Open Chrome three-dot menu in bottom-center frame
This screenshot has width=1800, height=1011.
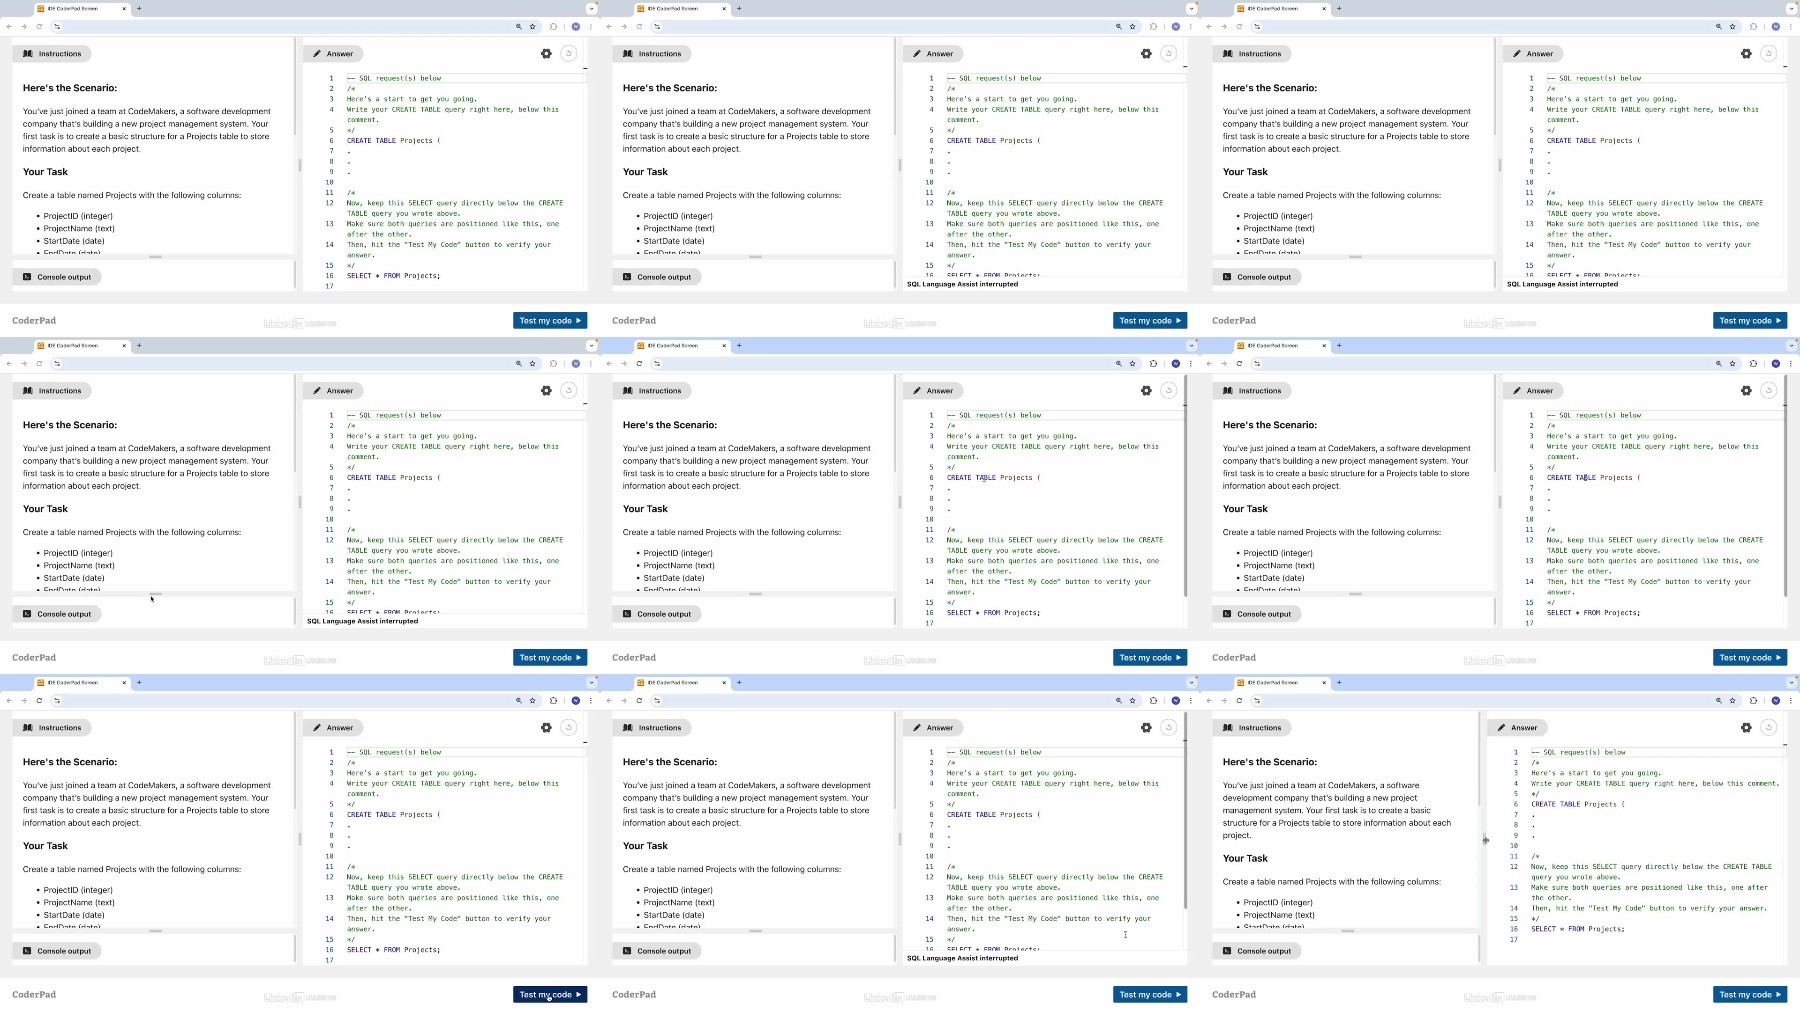1190,701
